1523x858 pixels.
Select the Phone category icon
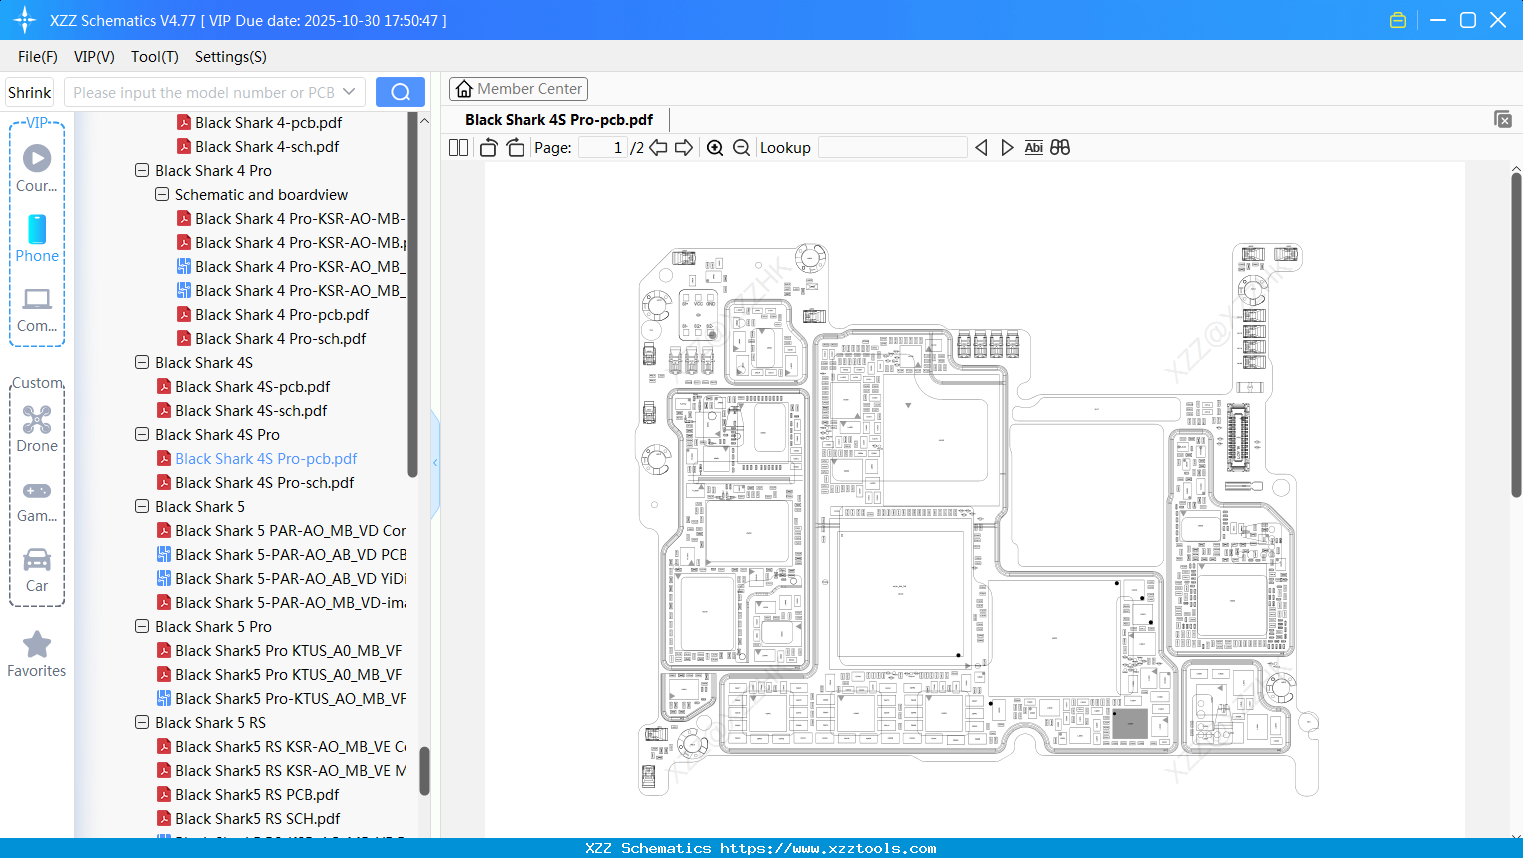(x=37, y=238)
